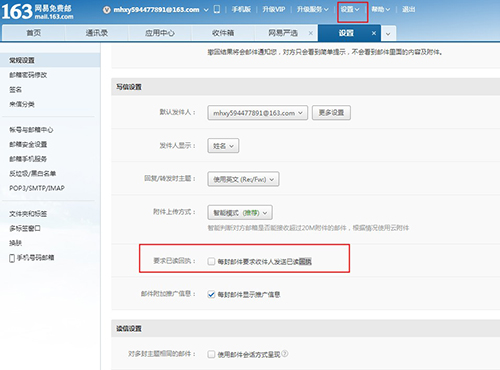Click the 对多封主题相同的邮件 label

tap(162, 354)
